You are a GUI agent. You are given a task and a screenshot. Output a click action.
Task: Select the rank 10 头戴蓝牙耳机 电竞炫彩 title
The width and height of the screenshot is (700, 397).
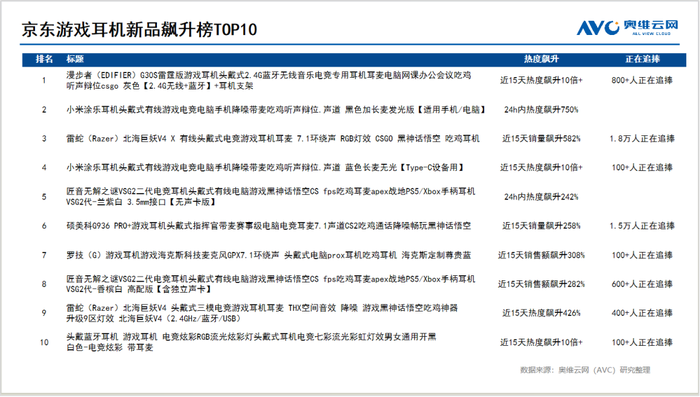251,342
